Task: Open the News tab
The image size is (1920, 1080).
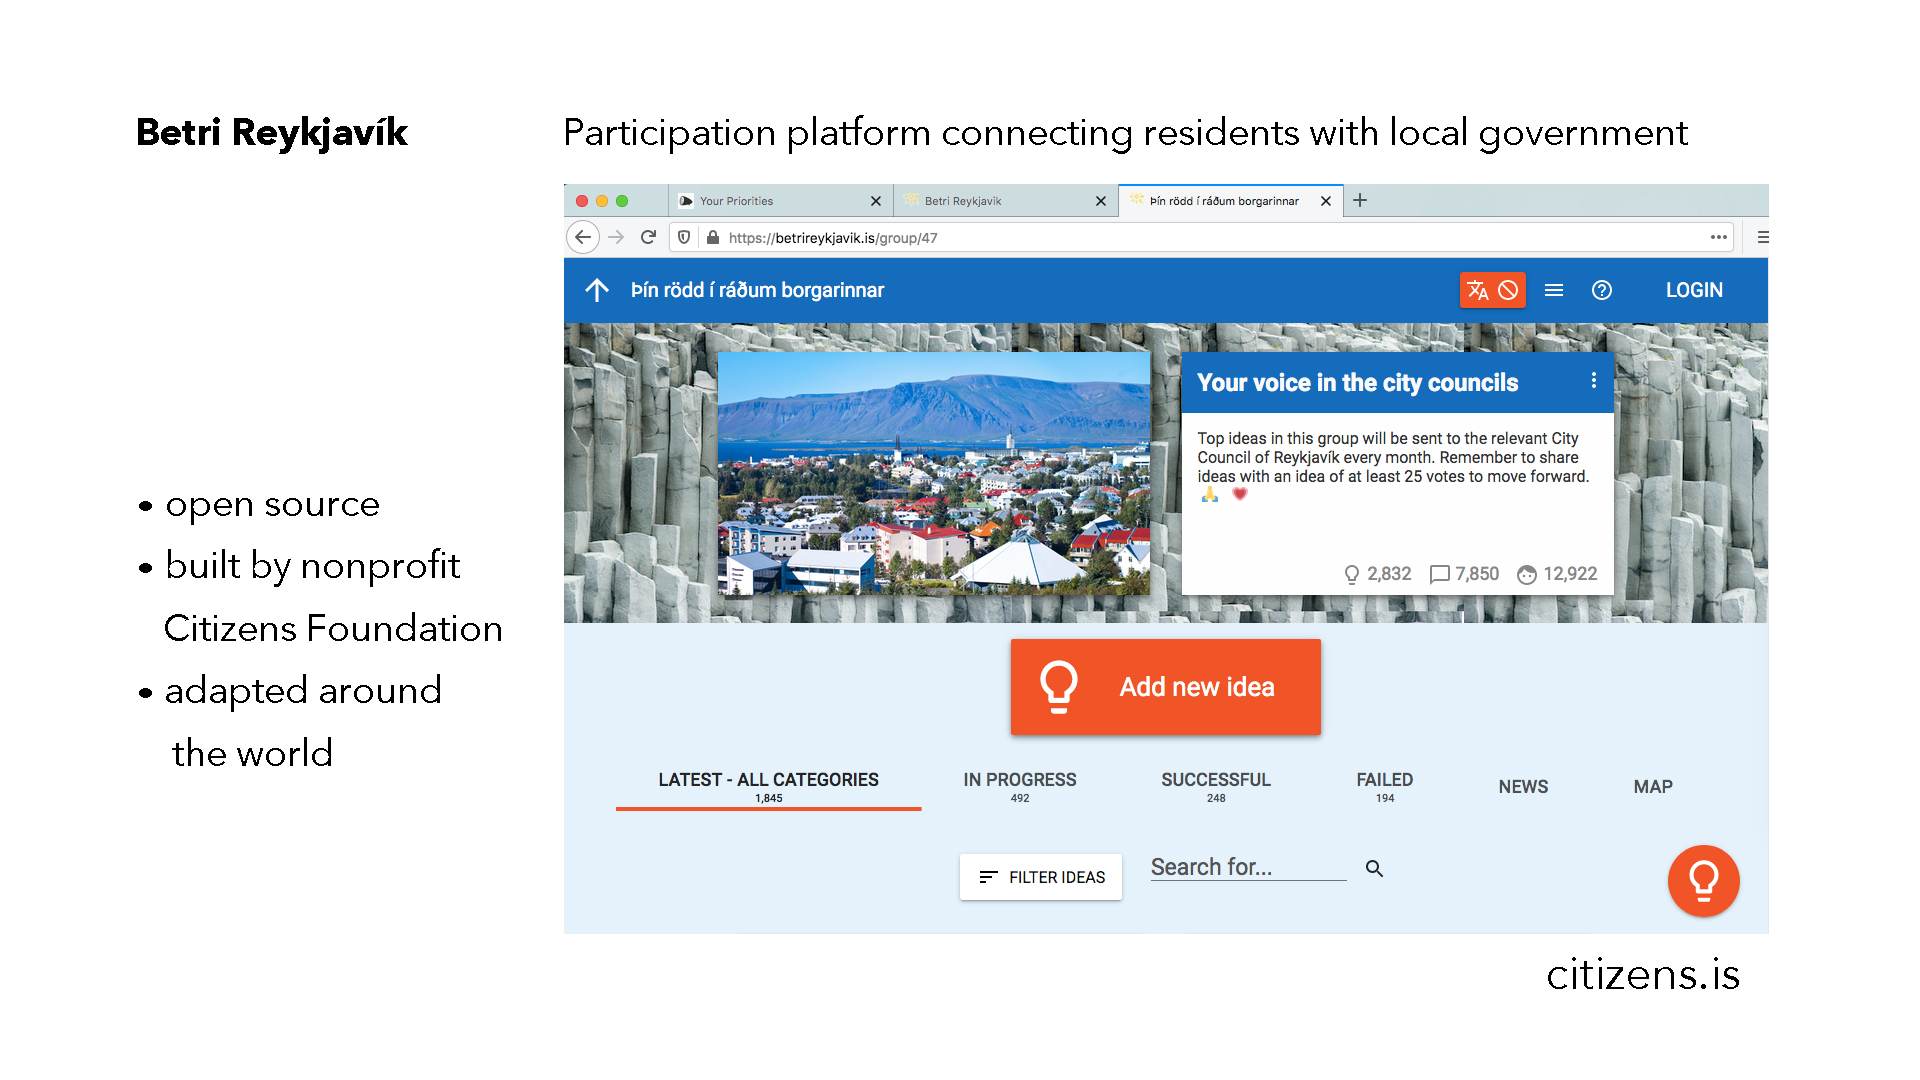Action: (1523, 787)
